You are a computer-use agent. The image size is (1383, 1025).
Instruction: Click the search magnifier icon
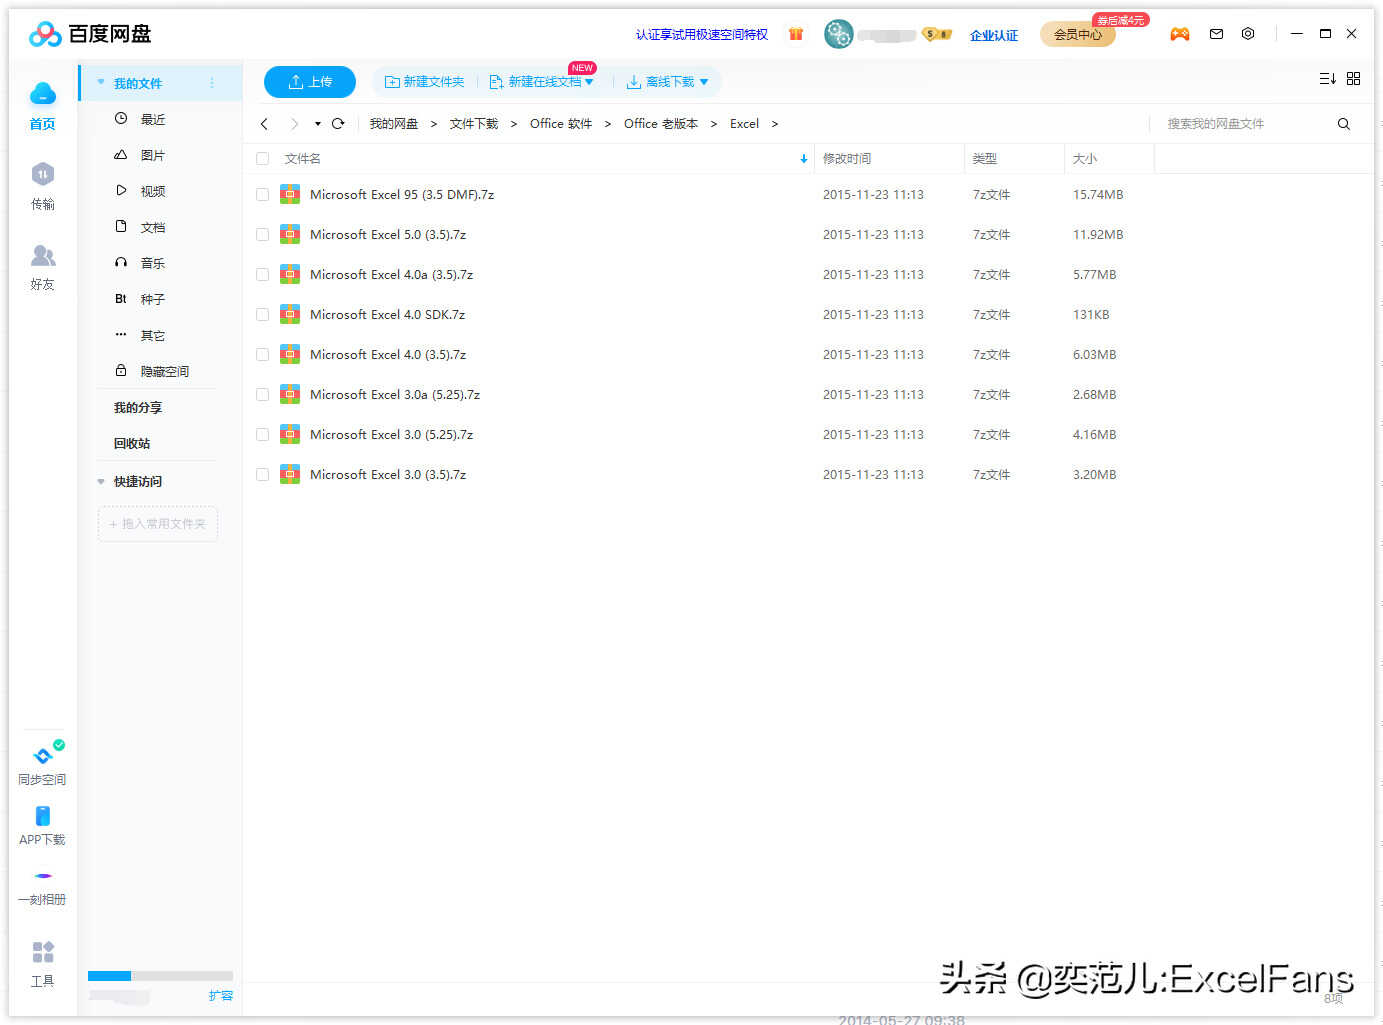point(1344,124)
